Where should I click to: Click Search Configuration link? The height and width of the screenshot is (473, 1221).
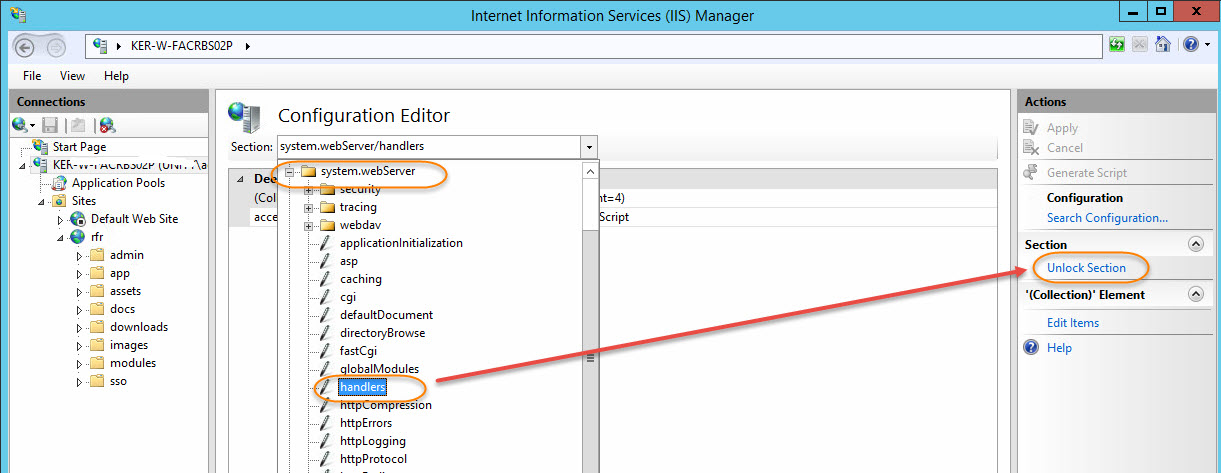click(x=1107, y=218)
